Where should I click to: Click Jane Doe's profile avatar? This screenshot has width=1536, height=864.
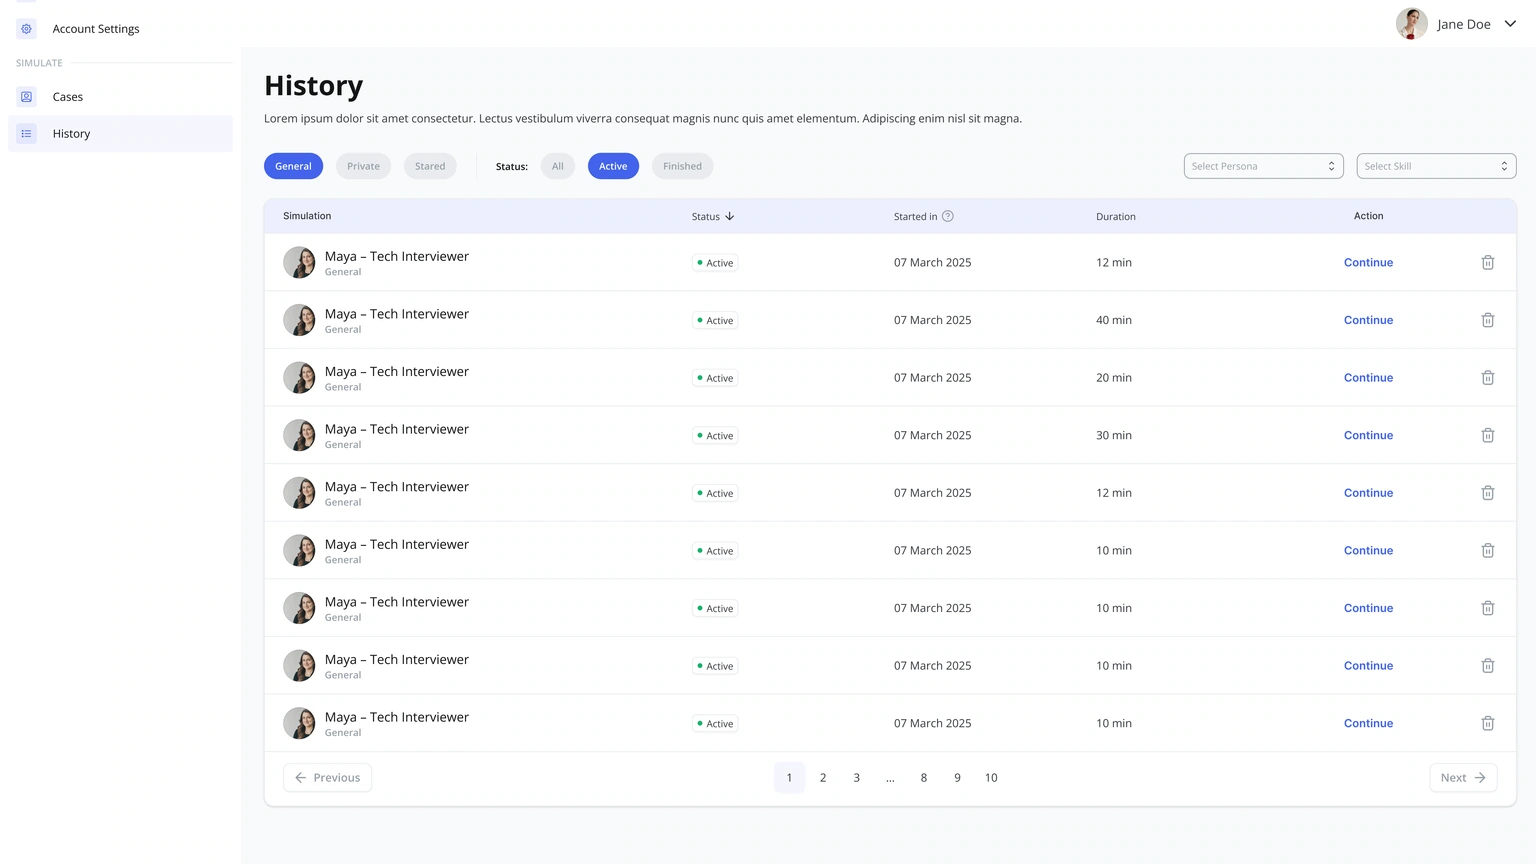[x=1411, y=24]
